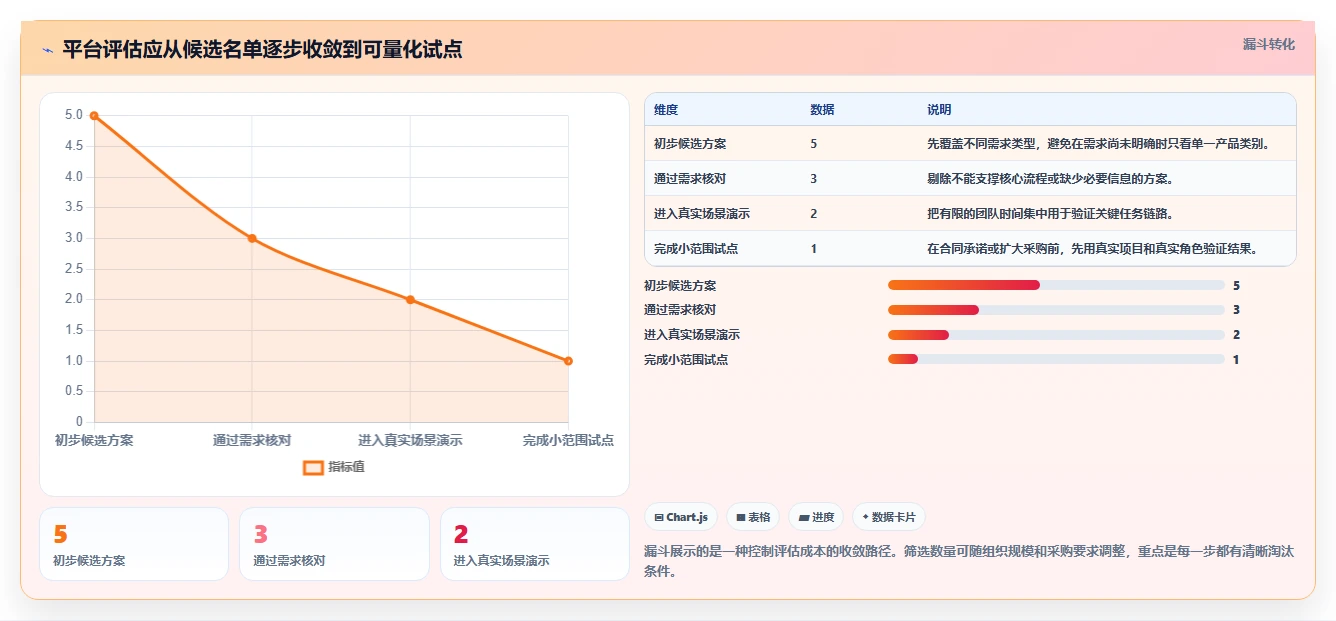
Task: Click the 维度 column header
Action: click(666, 110)
